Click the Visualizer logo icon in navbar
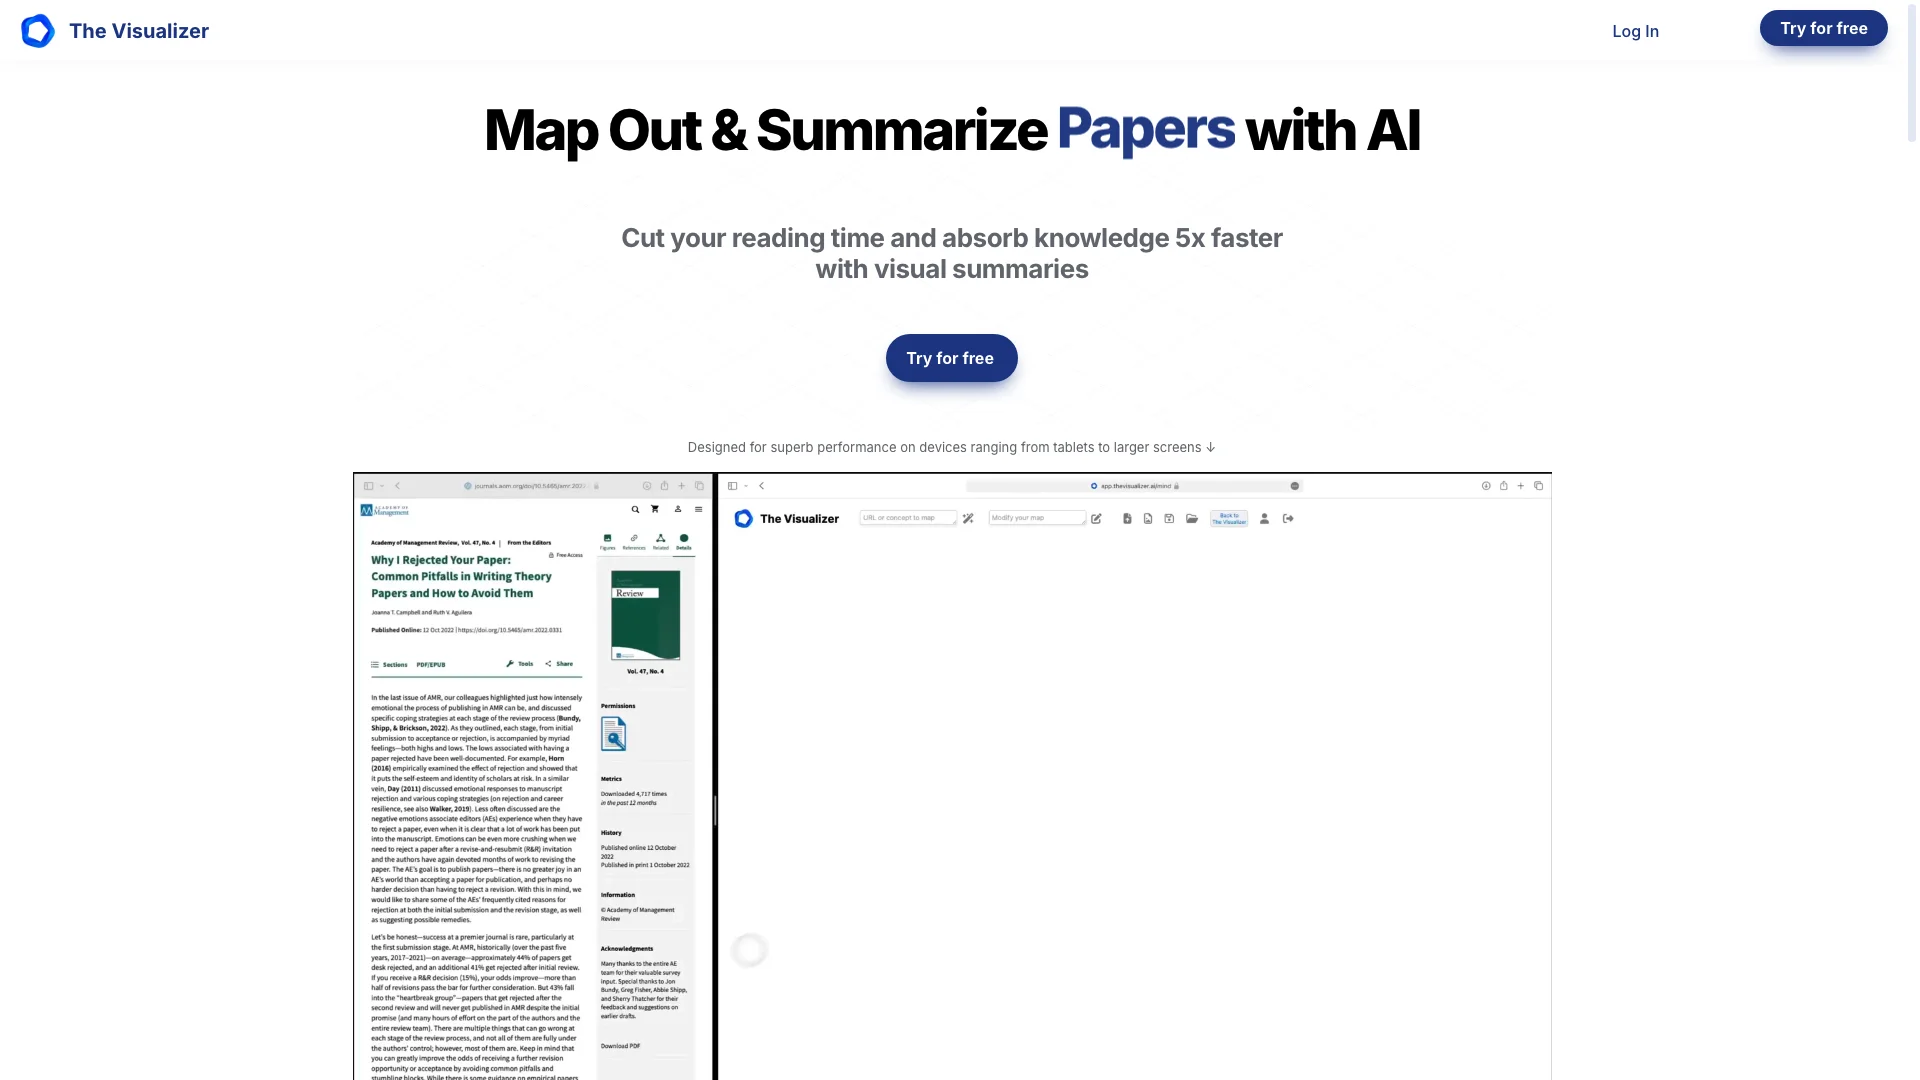 click(38, 30)
